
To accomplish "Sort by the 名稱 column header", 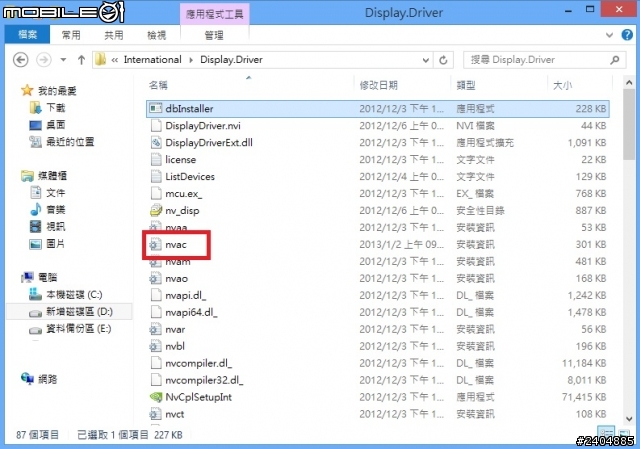I will 158,85.
